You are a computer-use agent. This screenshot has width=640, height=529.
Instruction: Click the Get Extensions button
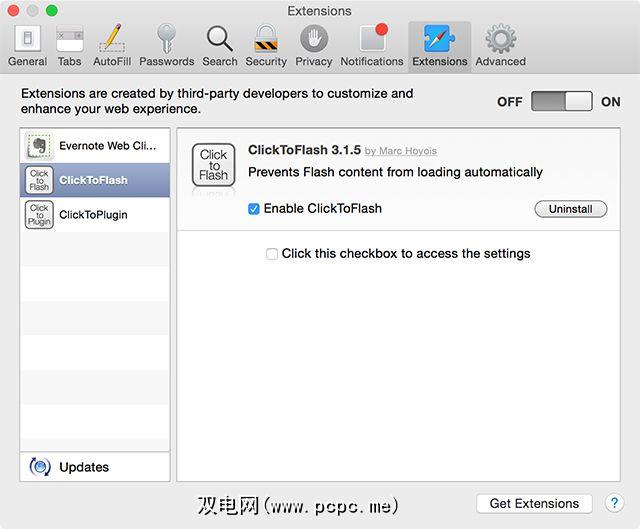click(x=534, y=503)
